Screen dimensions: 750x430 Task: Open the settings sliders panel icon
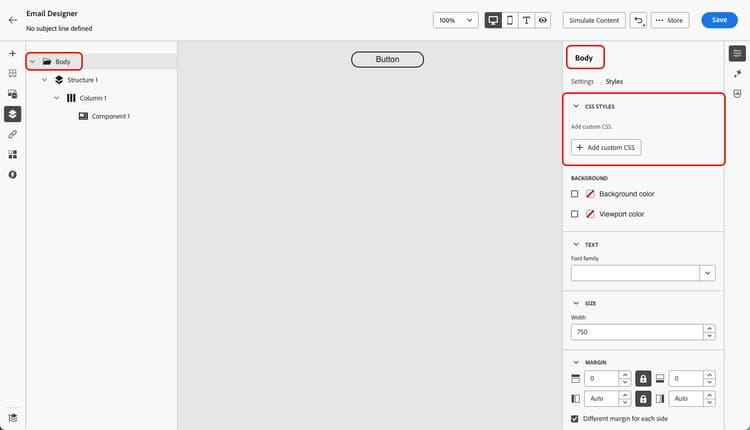click(x=737, y=54)
